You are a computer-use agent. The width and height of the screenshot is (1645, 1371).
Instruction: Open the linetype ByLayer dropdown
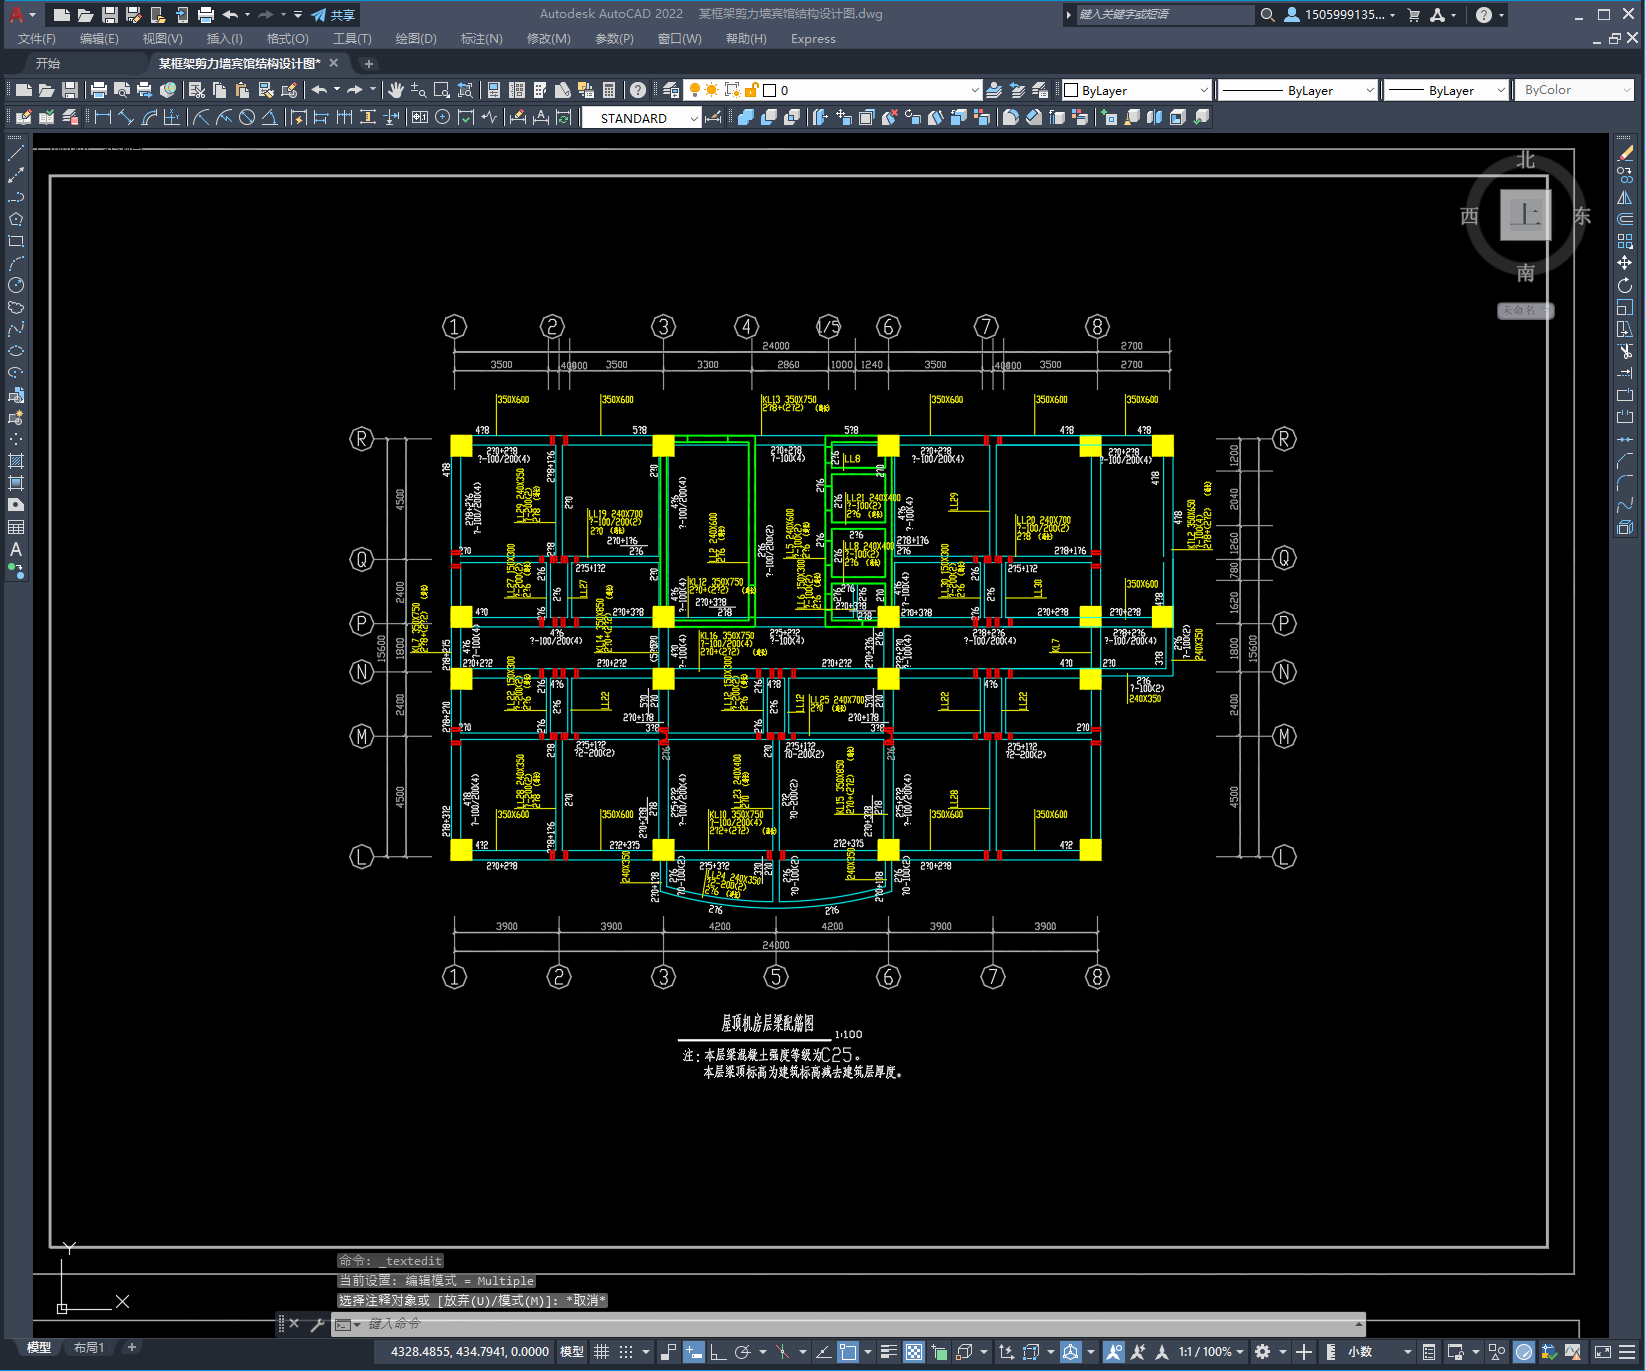click(1297, 90)
